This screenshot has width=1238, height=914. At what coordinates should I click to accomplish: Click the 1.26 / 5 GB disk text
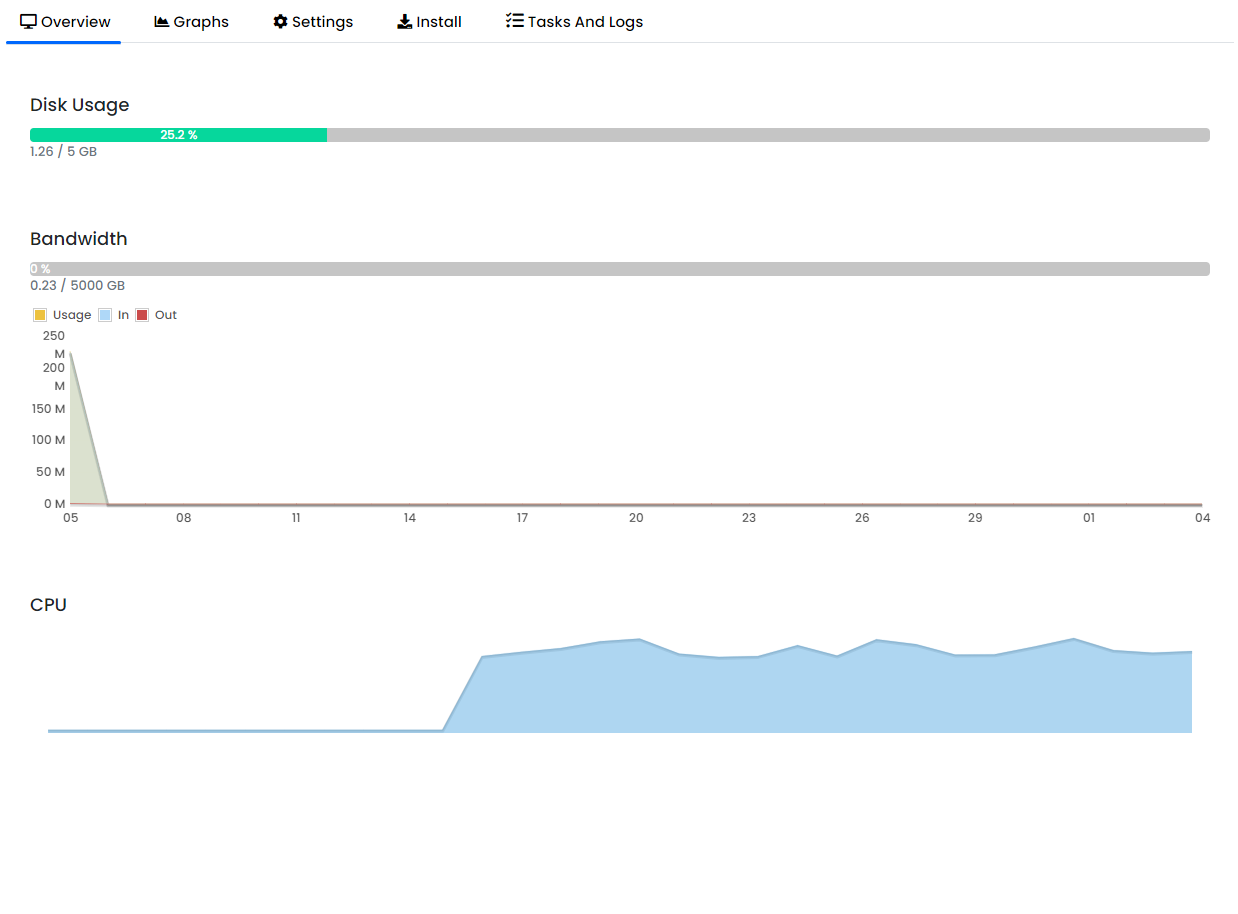(x=64, y=152)
